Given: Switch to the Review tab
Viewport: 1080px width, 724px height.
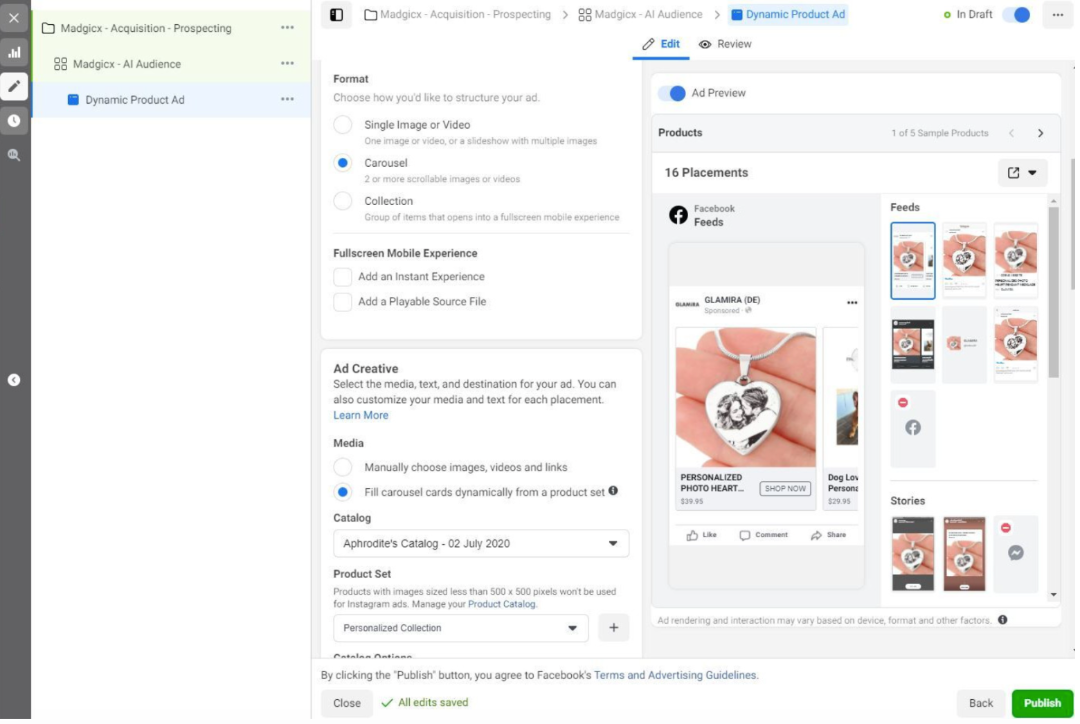Looking at the screenshot, I should (x=725, y=44).
